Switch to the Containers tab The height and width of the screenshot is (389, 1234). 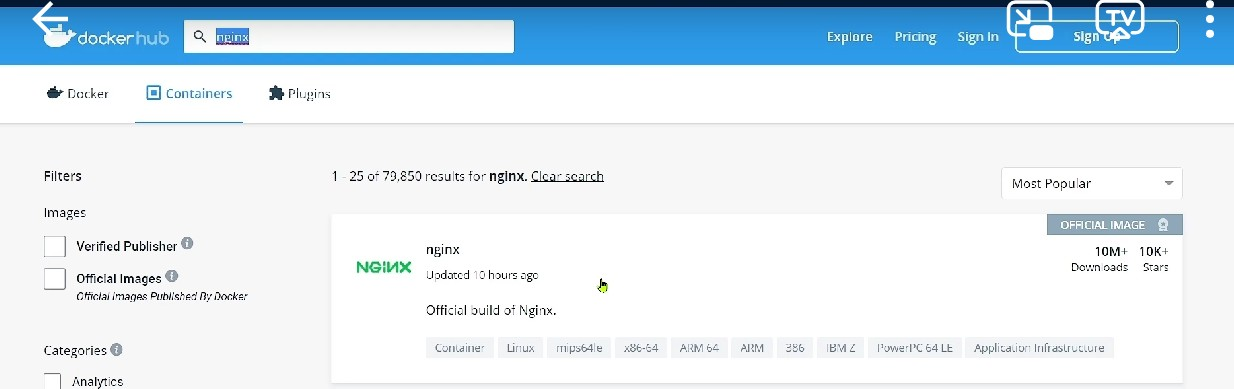[189, 94]
